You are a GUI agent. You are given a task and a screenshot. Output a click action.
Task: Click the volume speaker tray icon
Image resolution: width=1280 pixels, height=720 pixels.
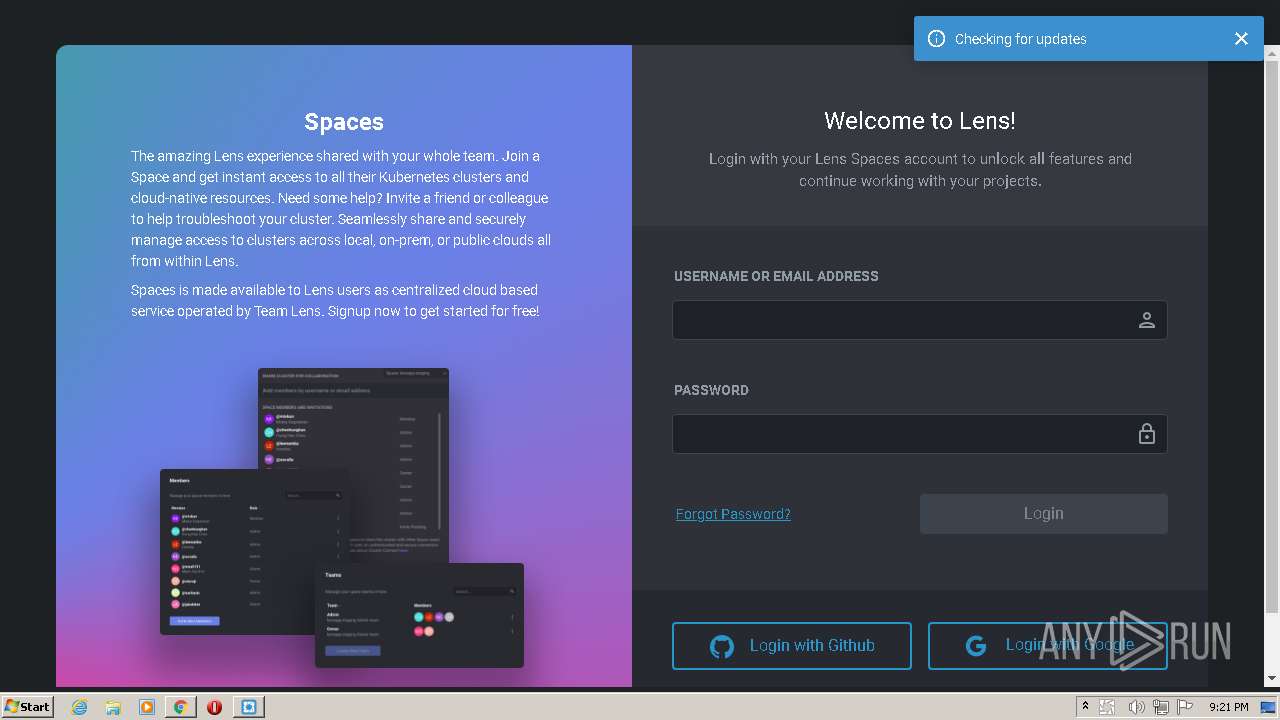coord(1136,707)
